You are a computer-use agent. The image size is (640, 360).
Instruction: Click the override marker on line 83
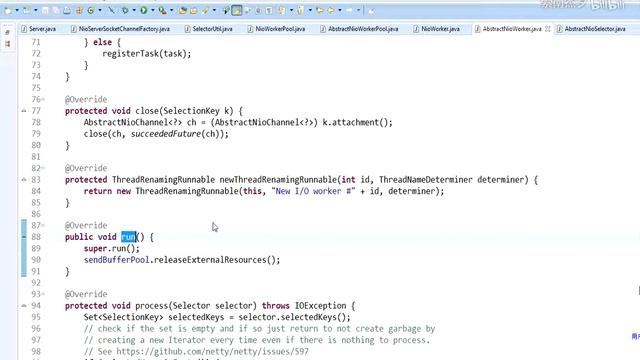point(24,180)
